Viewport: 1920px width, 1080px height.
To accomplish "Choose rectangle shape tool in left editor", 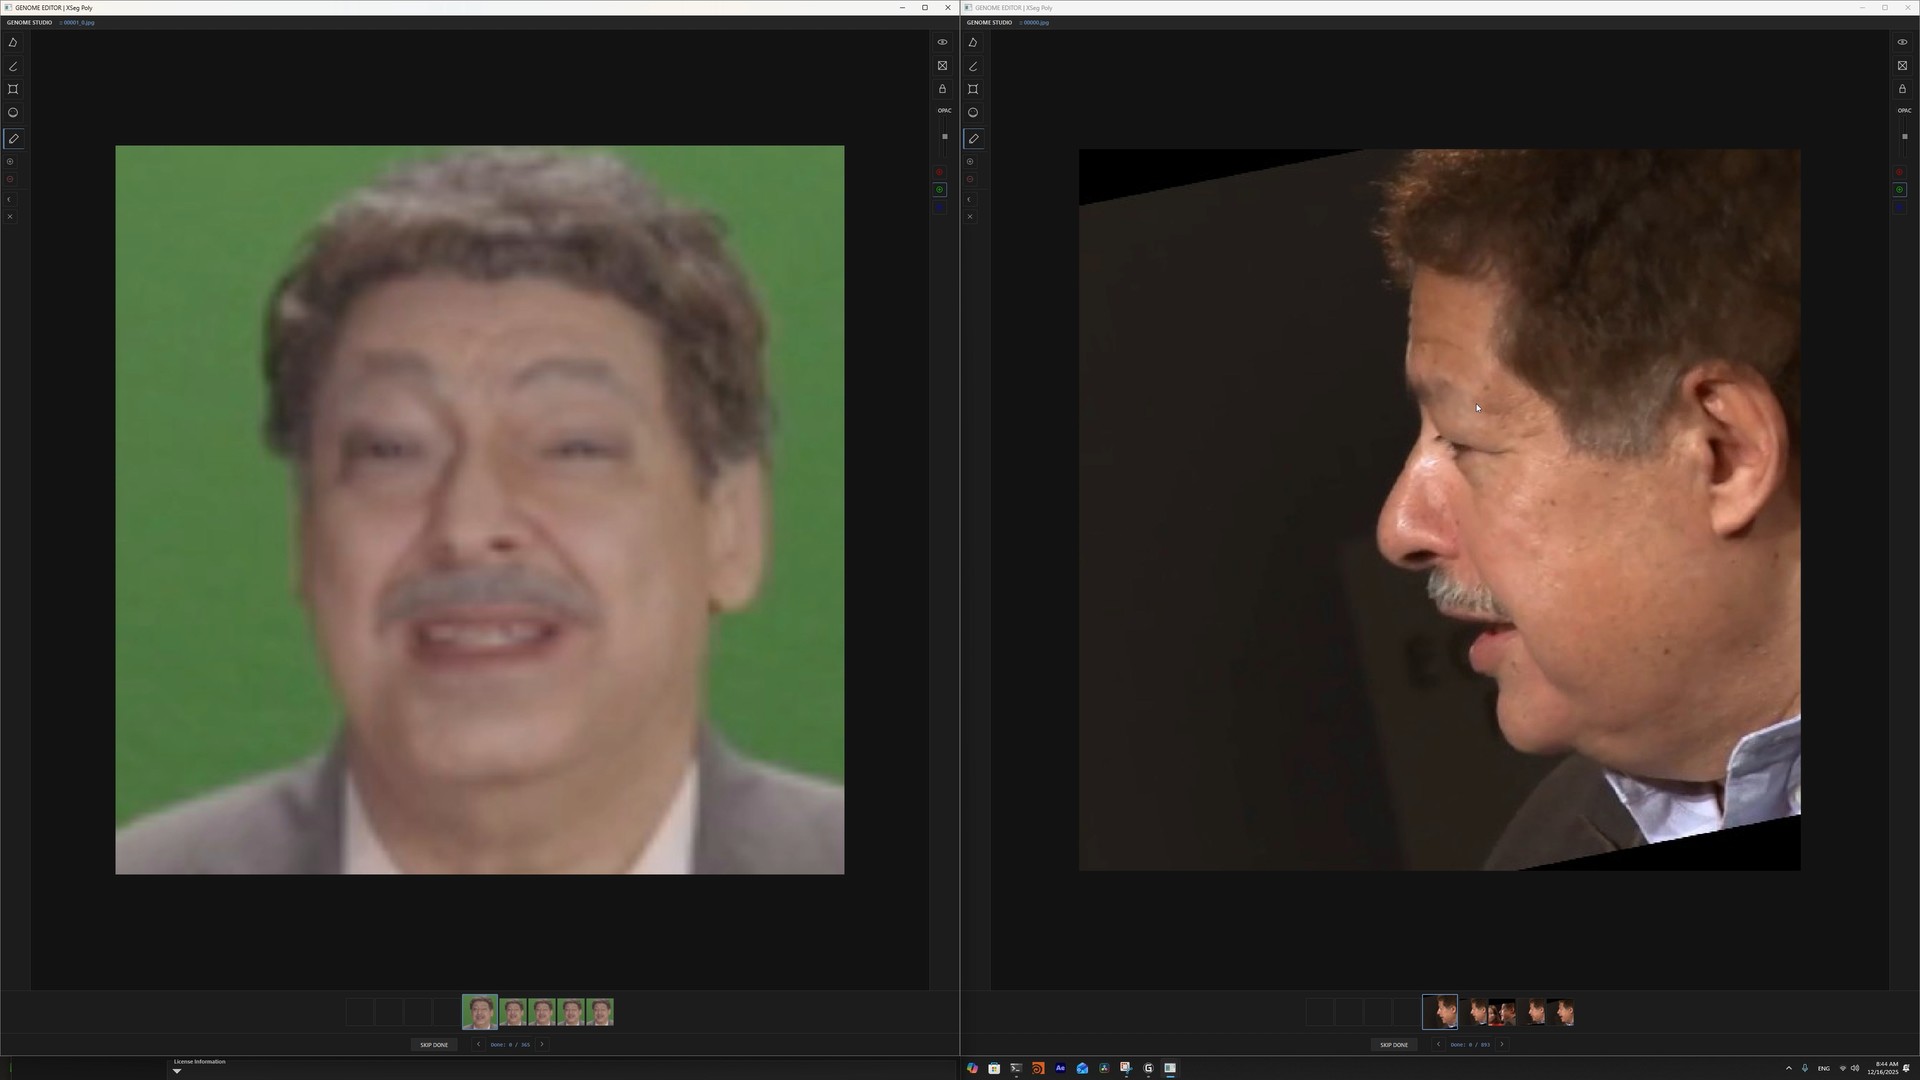I will [13, 89].
